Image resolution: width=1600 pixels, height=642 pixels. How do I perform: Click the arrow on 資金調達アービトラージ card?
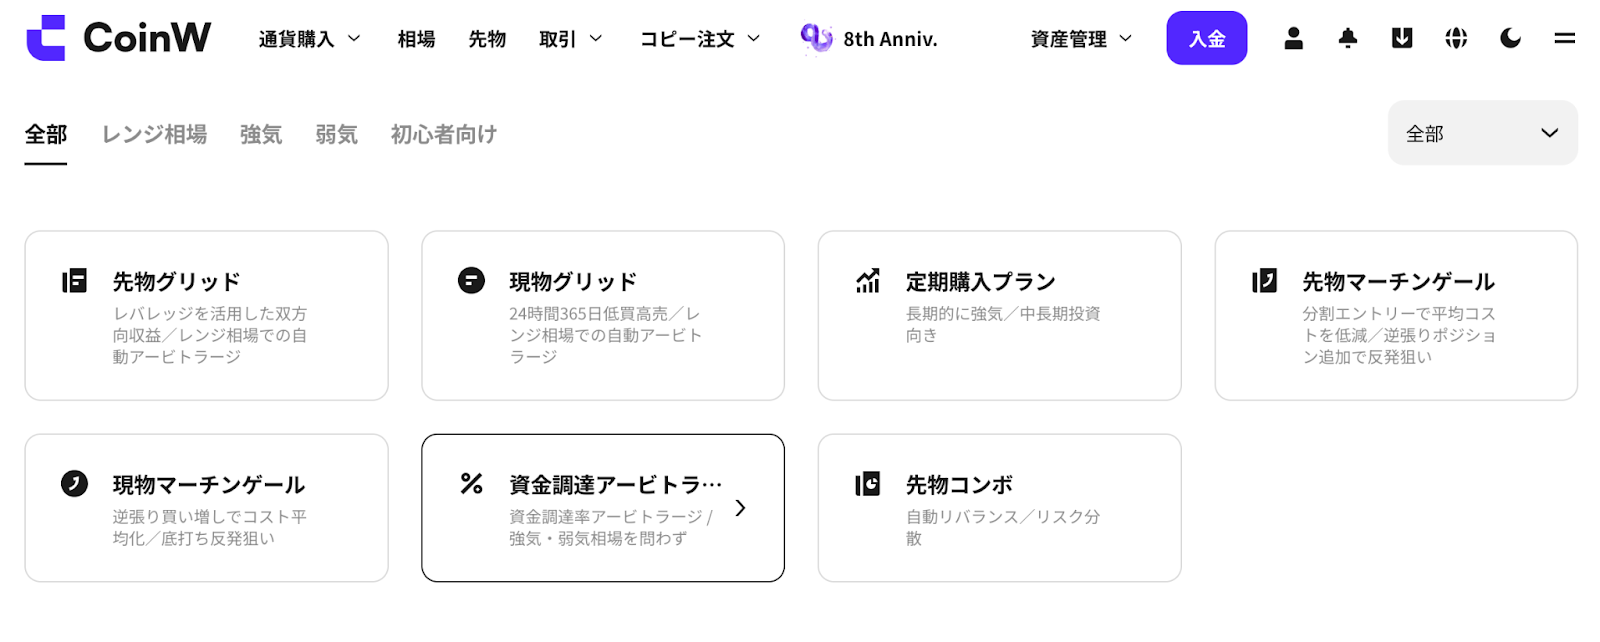(740, 508)
